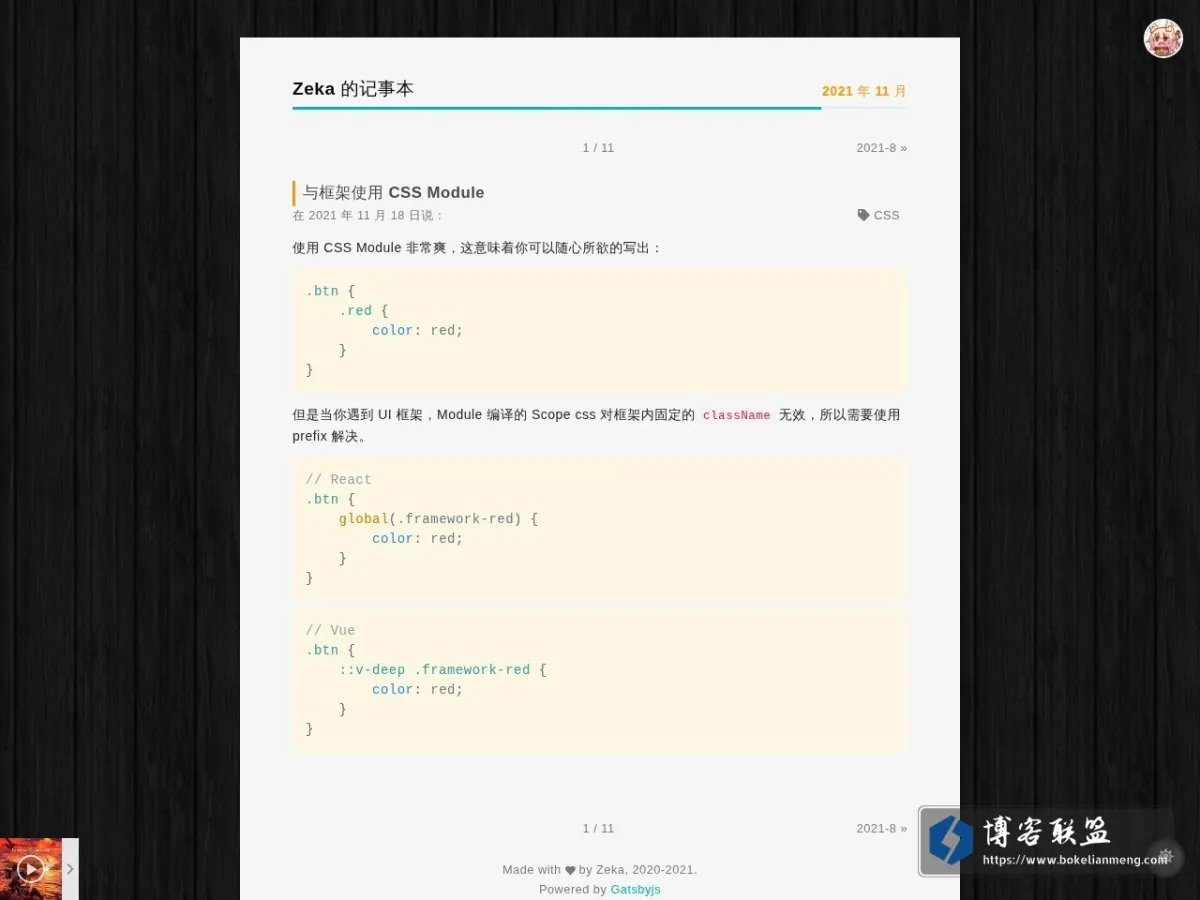Open the Zeka 的记事本 site title
This screenshot has width=1200, height=900.
[x=353, y=89]
